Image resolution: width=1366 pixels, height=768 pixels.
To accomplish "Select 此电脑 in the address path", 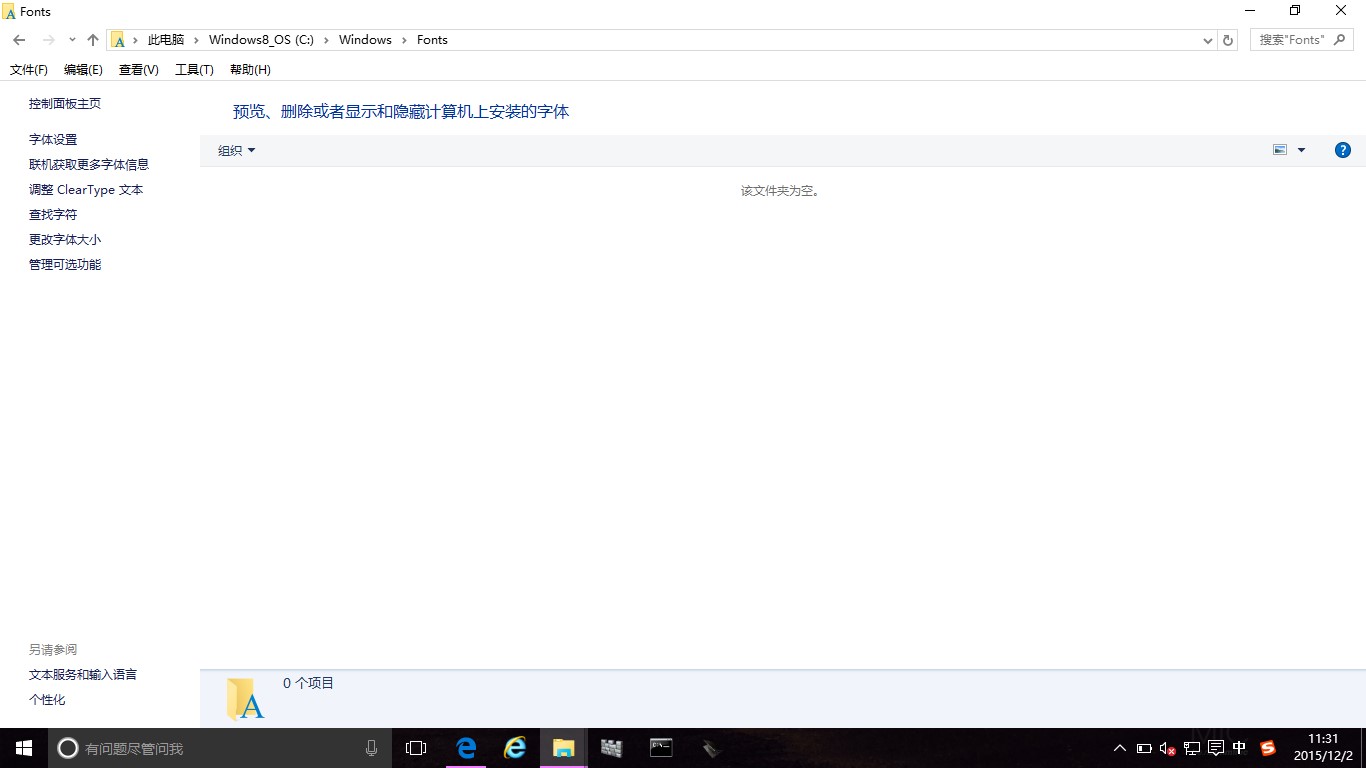I will [166, 40].
